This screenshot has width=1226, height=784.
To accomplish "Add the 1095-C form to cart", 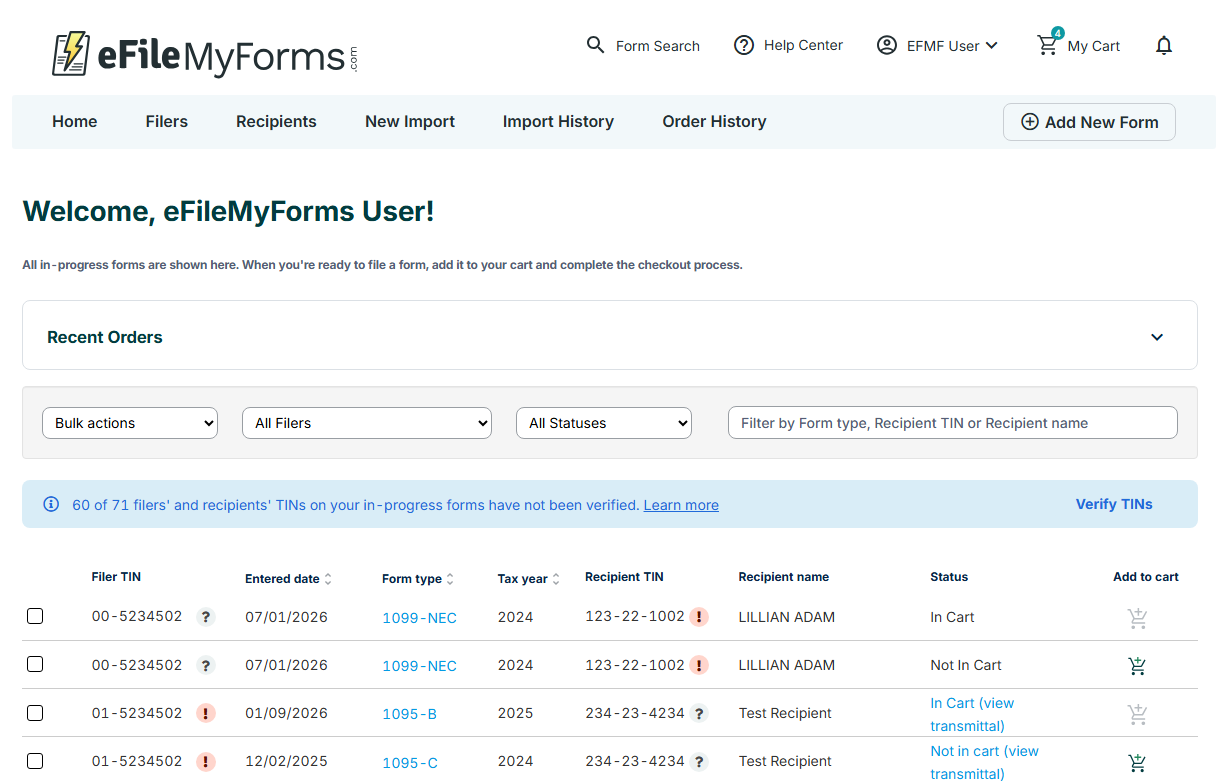I will pyautogui.click(x=1137, y=762).
